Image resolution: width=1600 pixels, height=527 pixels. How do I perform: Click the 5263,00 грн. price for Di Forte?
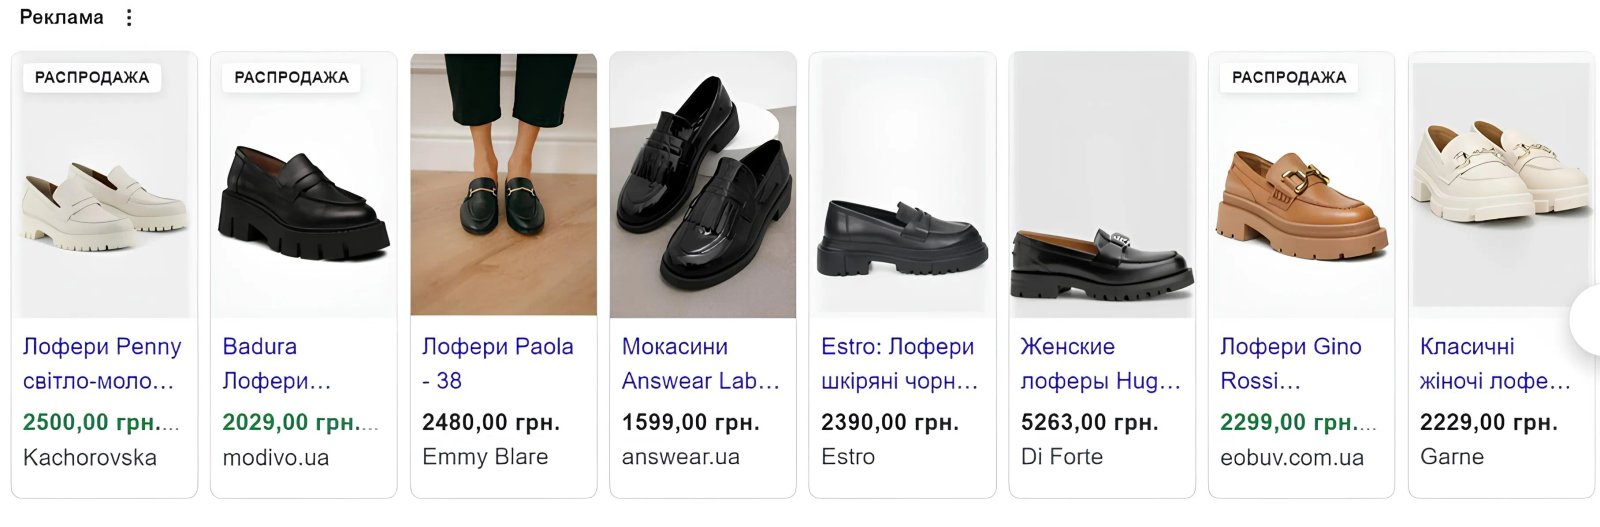(1089, 423)
